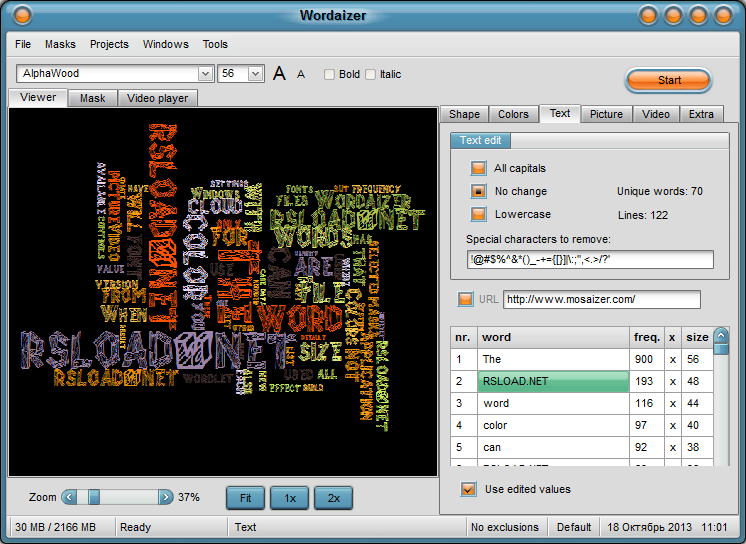This screenshot has width=746, height=544.
Task: Open the Picture tab
Action: [606, 114]
